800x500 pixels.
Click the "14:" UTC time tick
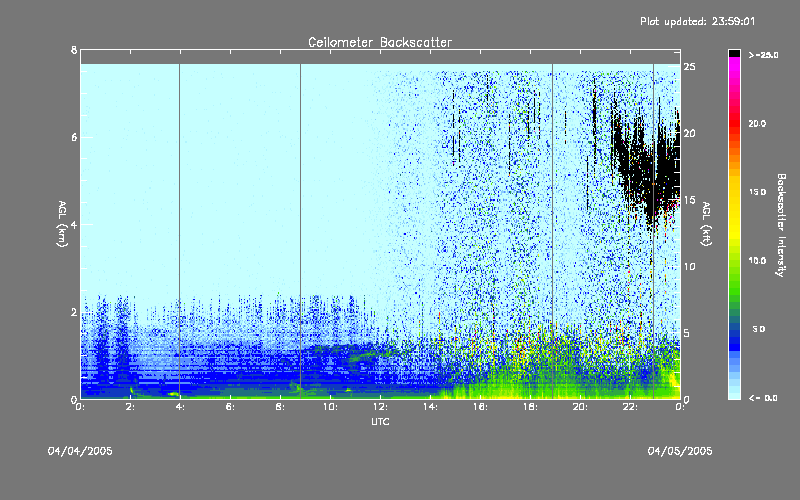(431, 407)
